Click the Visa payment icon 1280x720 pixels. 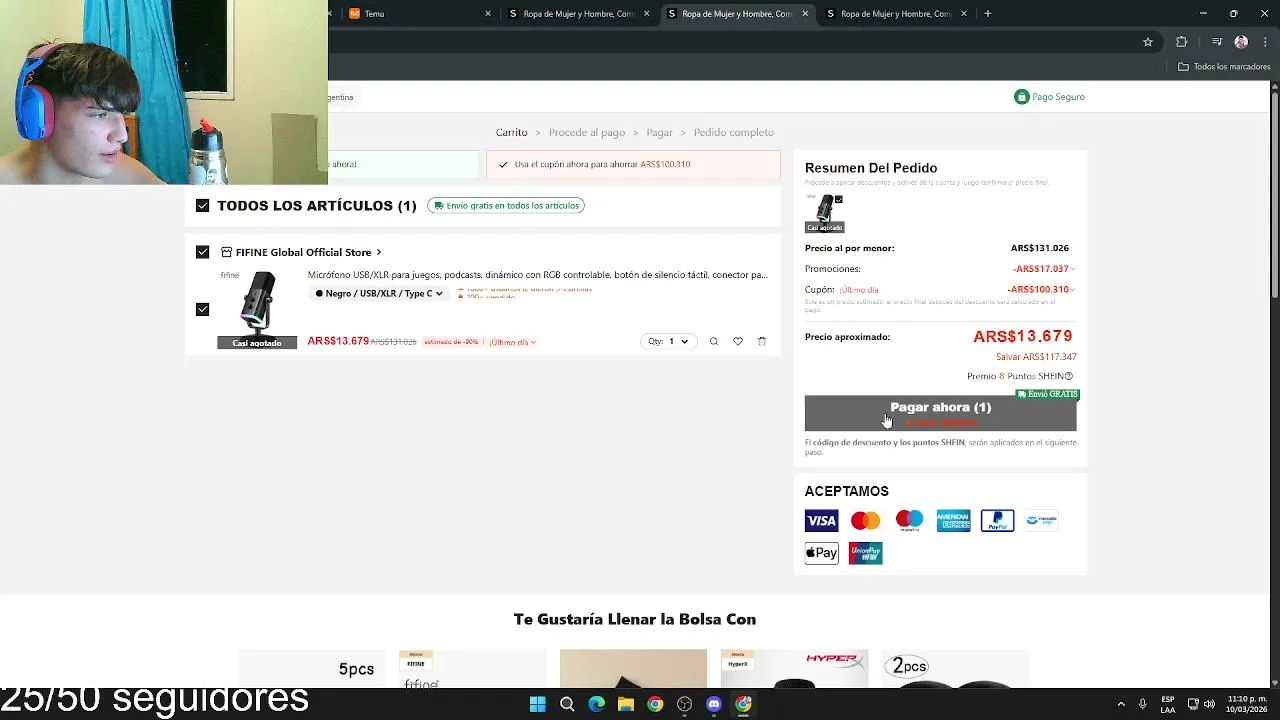click(x=821, y=521)
